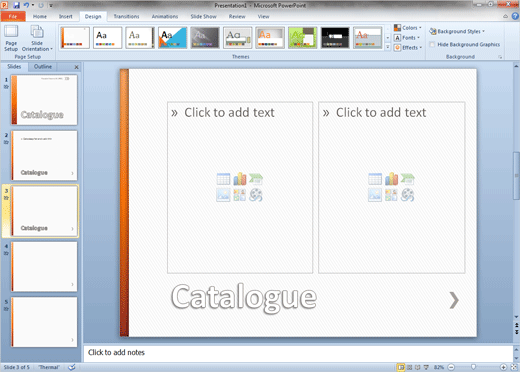
Task: Click the Undo icon in the quick access toolbar
Action: point(26,5)
